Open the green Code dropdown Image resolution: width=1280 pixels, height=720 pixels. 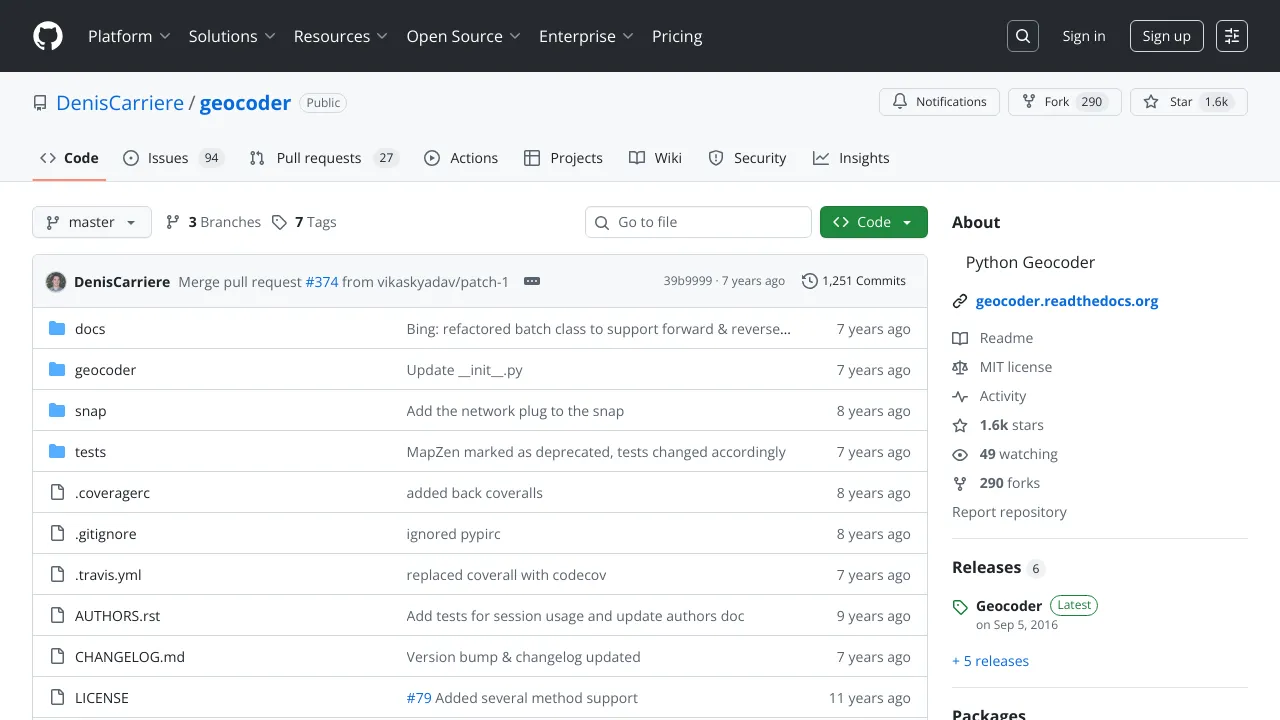[874, 222]
